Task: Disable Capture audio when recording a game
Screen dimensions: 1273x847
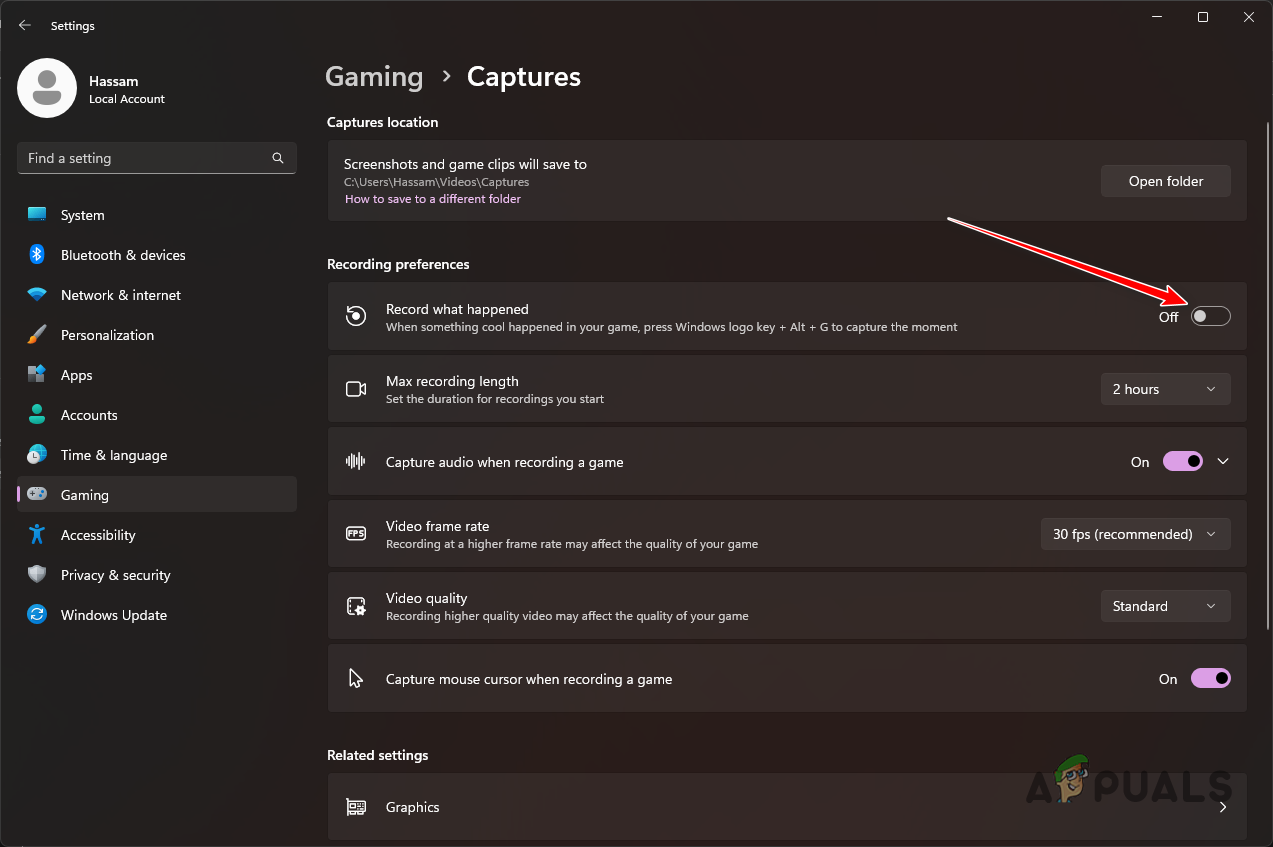Action: 1183,461
